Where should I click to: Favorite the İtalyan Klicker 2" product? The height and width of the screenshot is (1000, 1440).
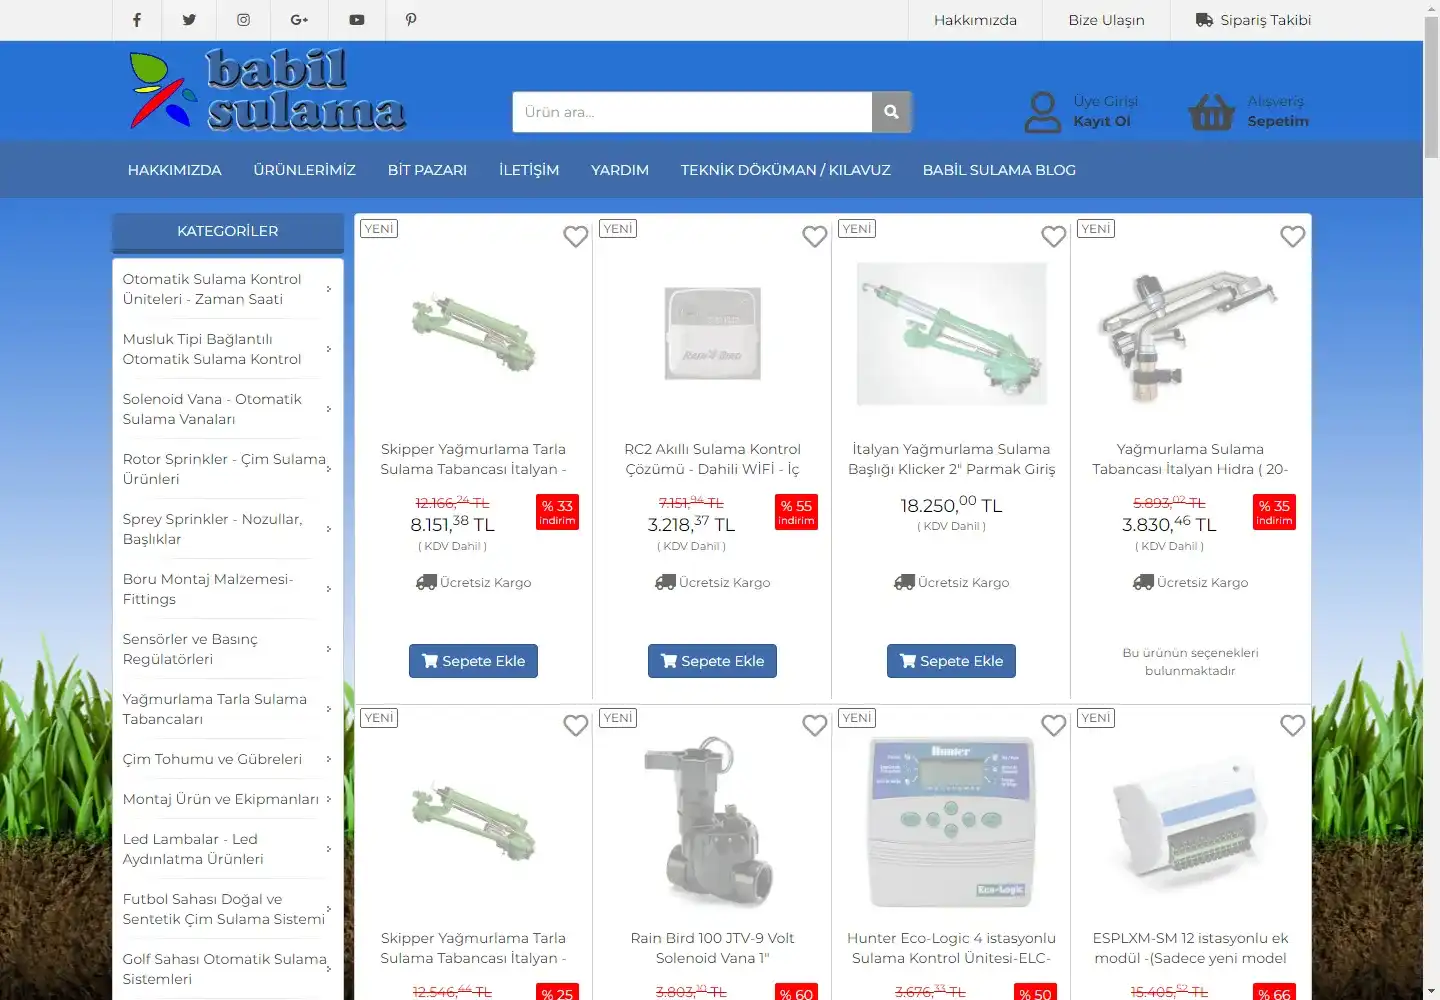[1053, 237]
